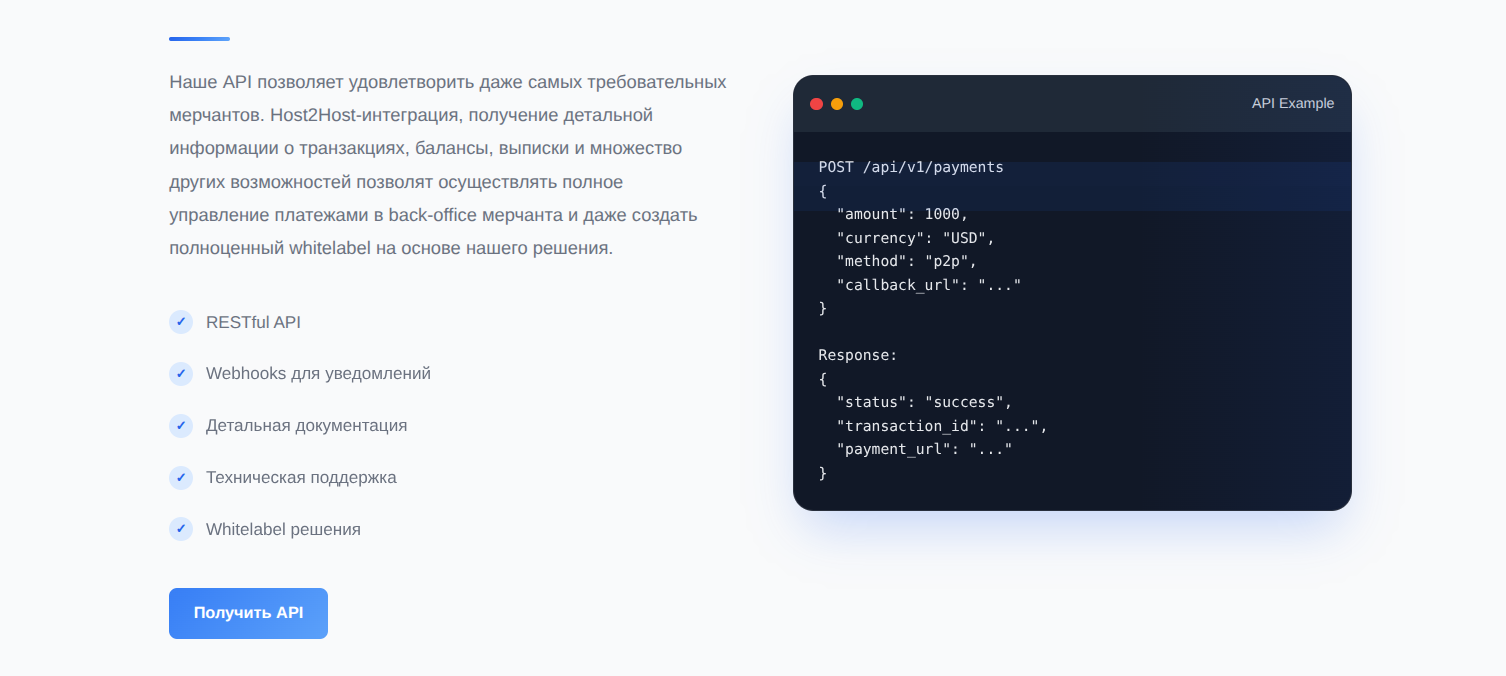Image resolution: width=1506 pixels, height=676 pixels.
Task: Click the checkmark beside Детальная документация
Action: point(181,426)
